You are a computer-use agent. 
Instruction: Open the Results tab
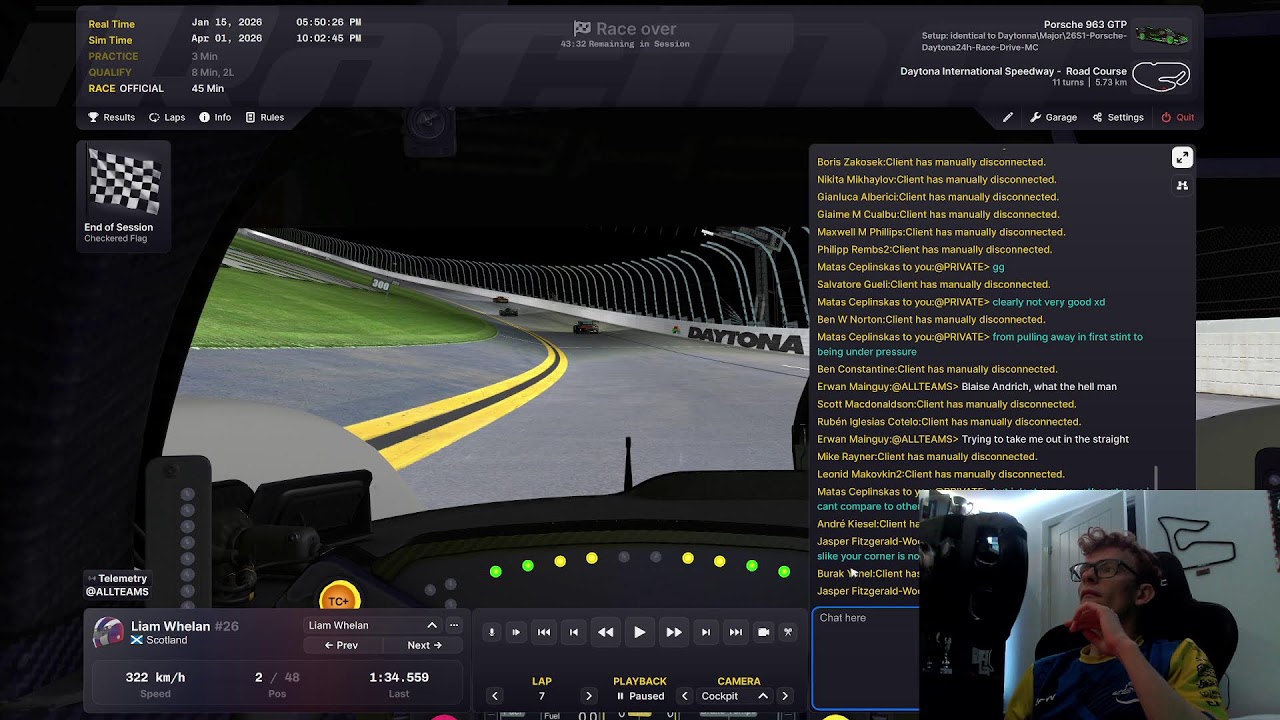(111, 117)
